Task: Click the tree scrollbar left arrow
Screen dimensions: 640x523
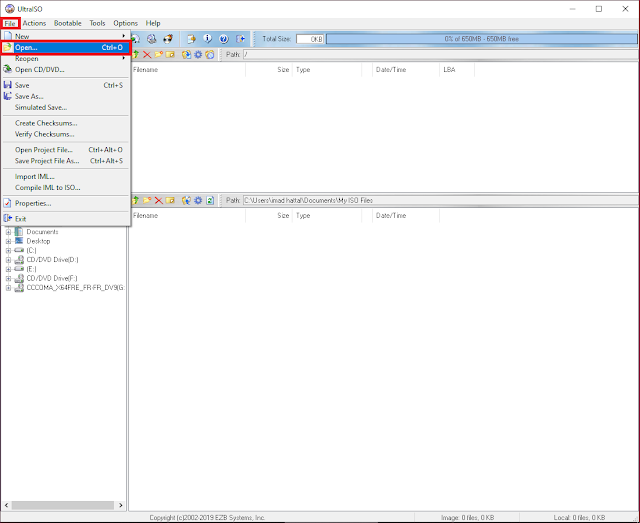Action: click(x=6, y=505)
